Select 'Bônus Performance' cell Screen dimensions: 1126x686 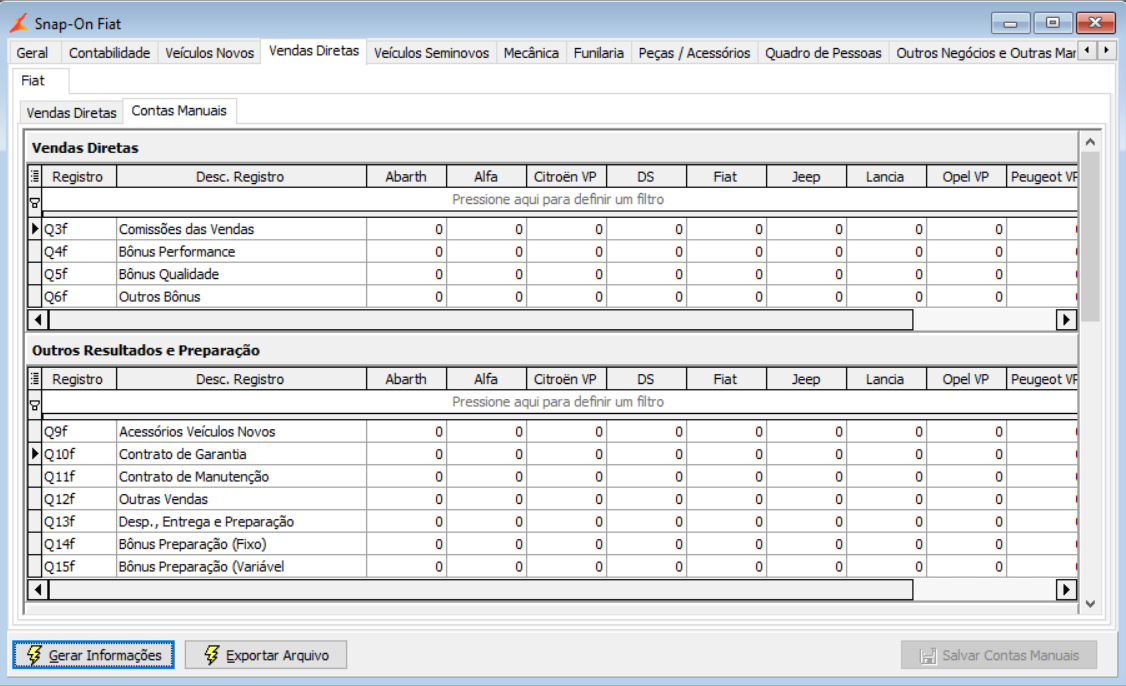tap(241, 251)
